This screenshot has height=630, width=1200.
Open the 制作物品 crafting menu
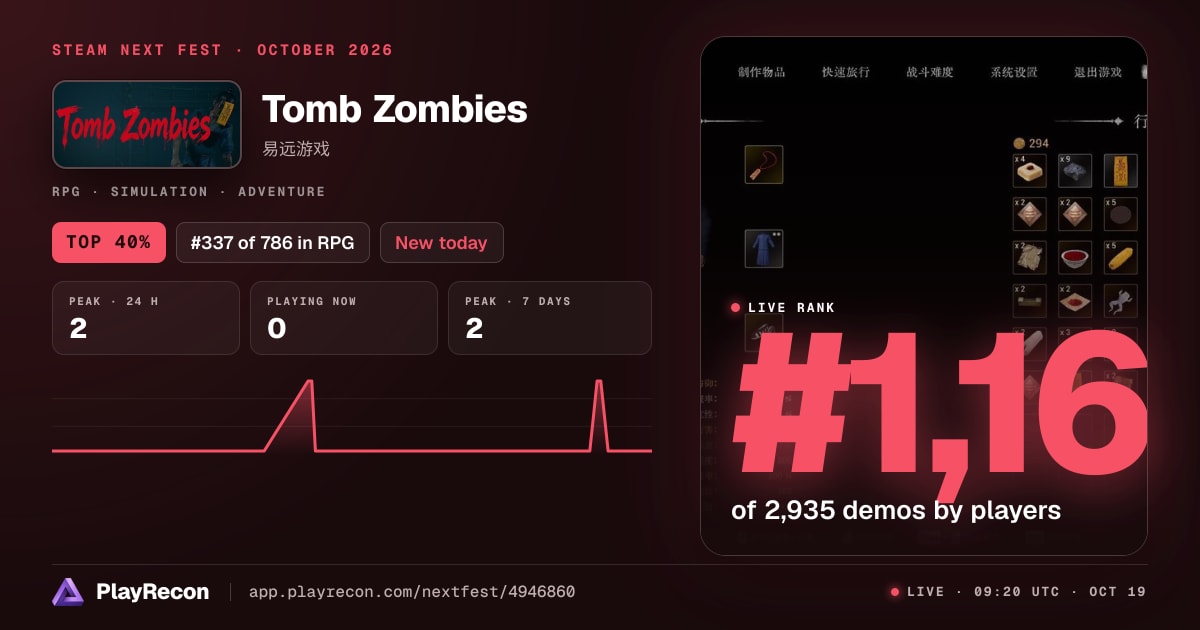pos(762,72)
